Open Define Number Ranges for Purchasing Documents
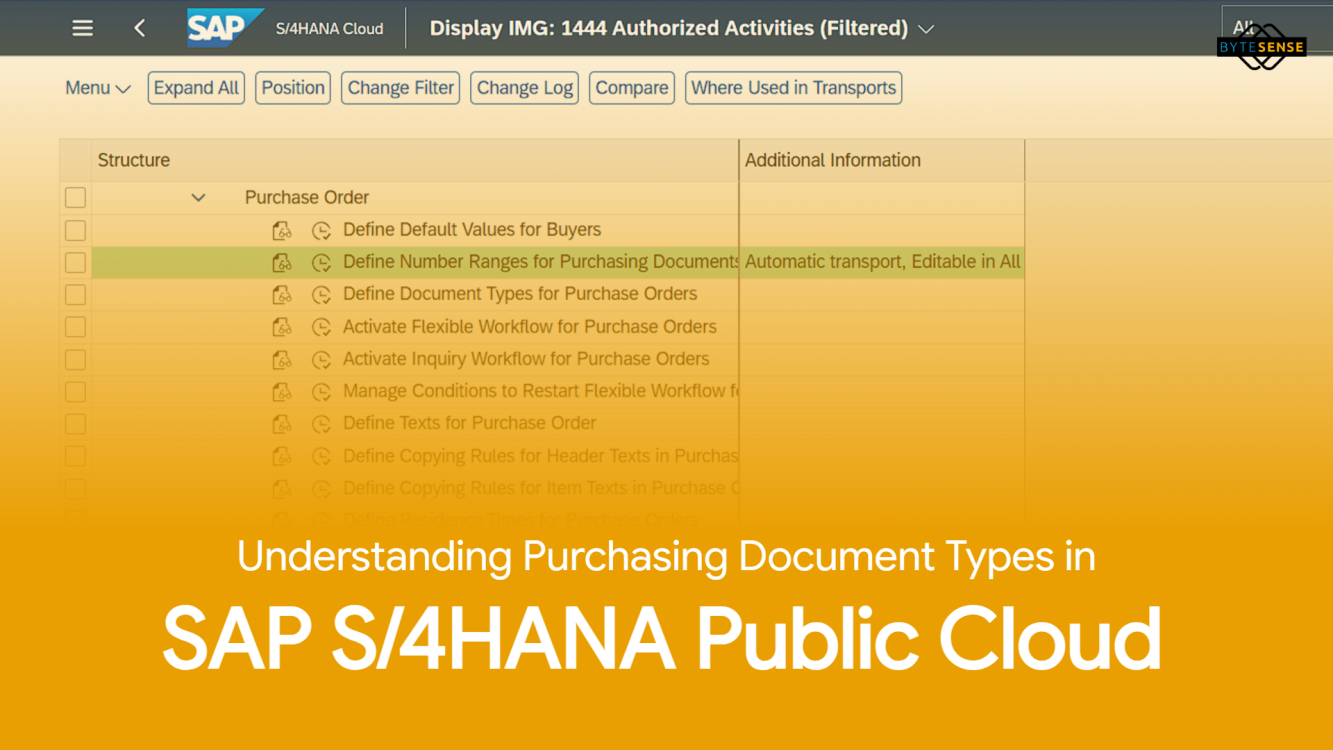Image resolution: width=1333 pixels, height=750 pixels. (540, 262)
